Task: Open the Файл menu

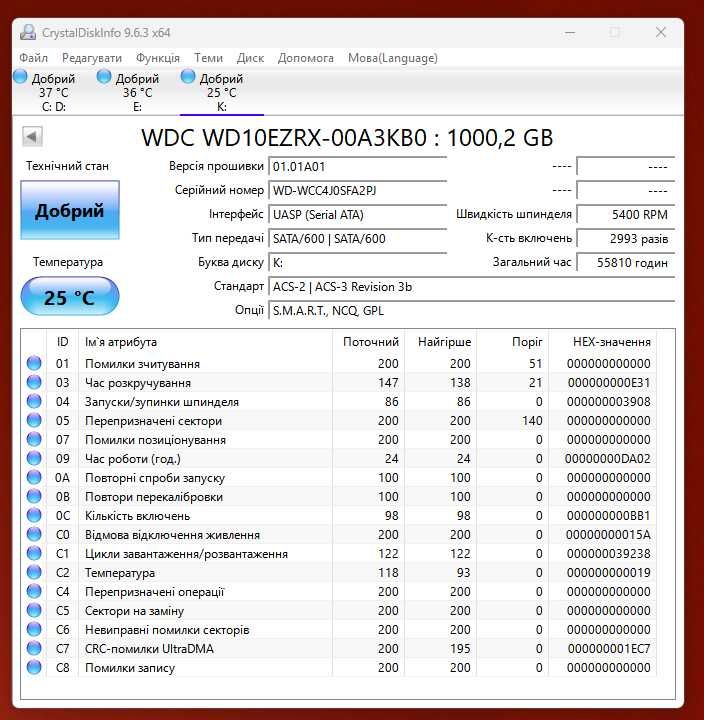Action: coord(34,58)
